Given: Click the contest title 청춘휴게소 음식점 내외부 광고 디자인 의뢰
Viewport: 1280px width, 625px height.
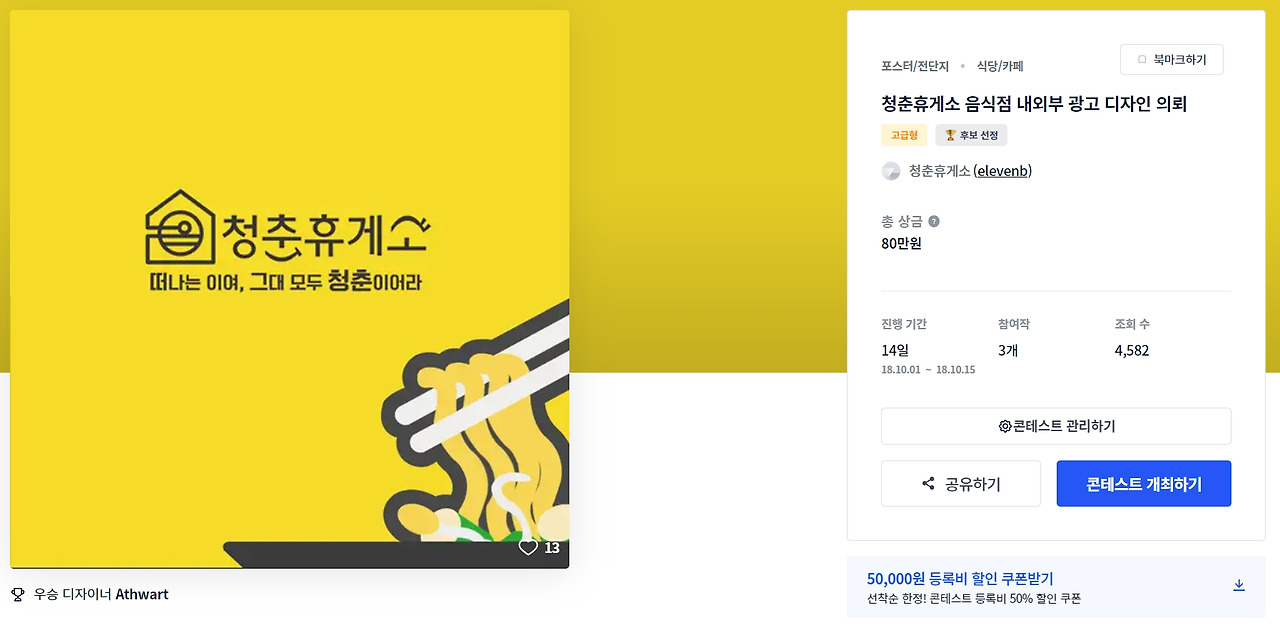Looking at the screenshot, I should 1034,104.
